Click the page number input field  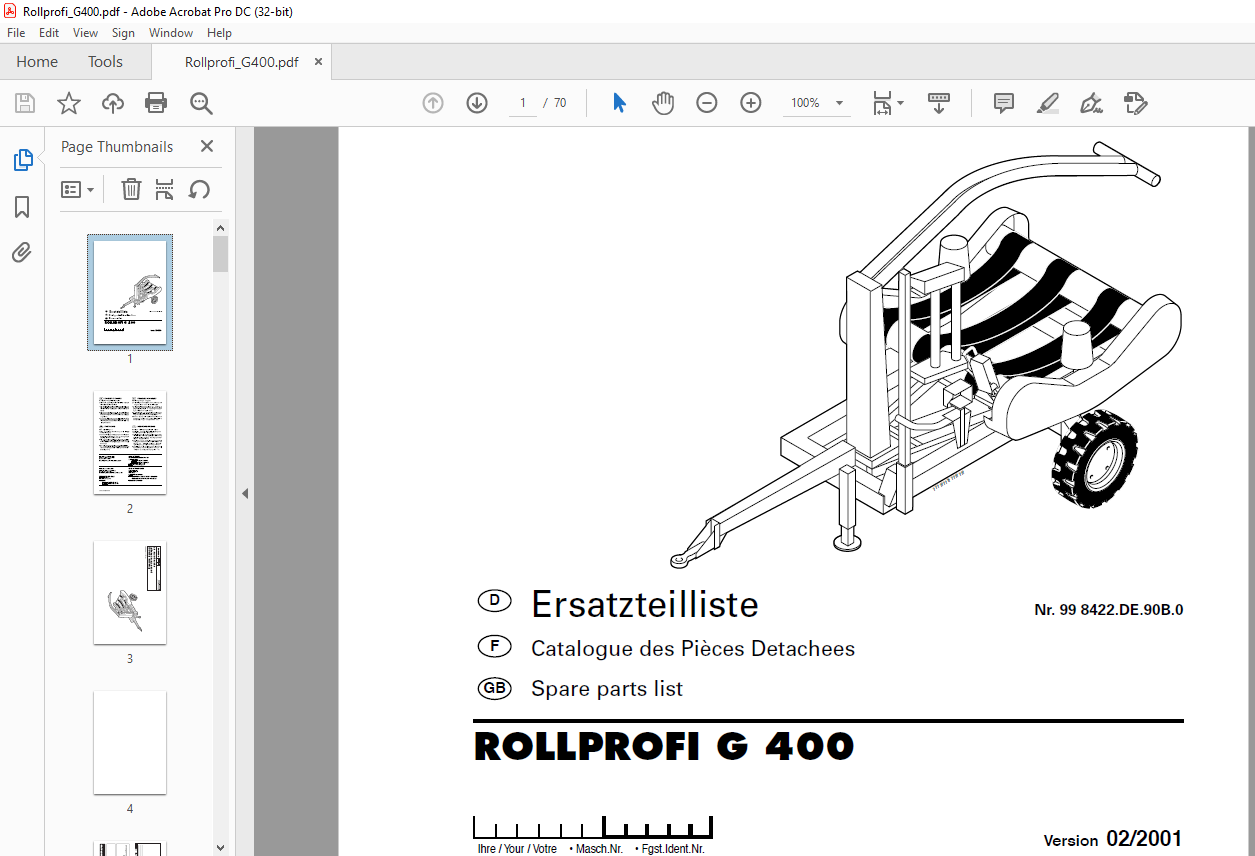523,103
